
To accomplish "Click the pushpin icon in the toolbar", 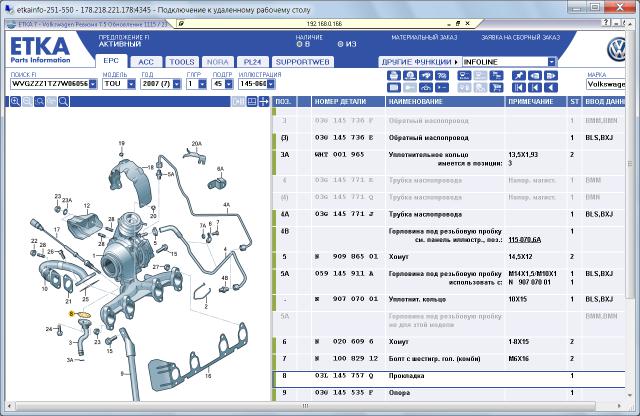I will (x=519, y=76).
